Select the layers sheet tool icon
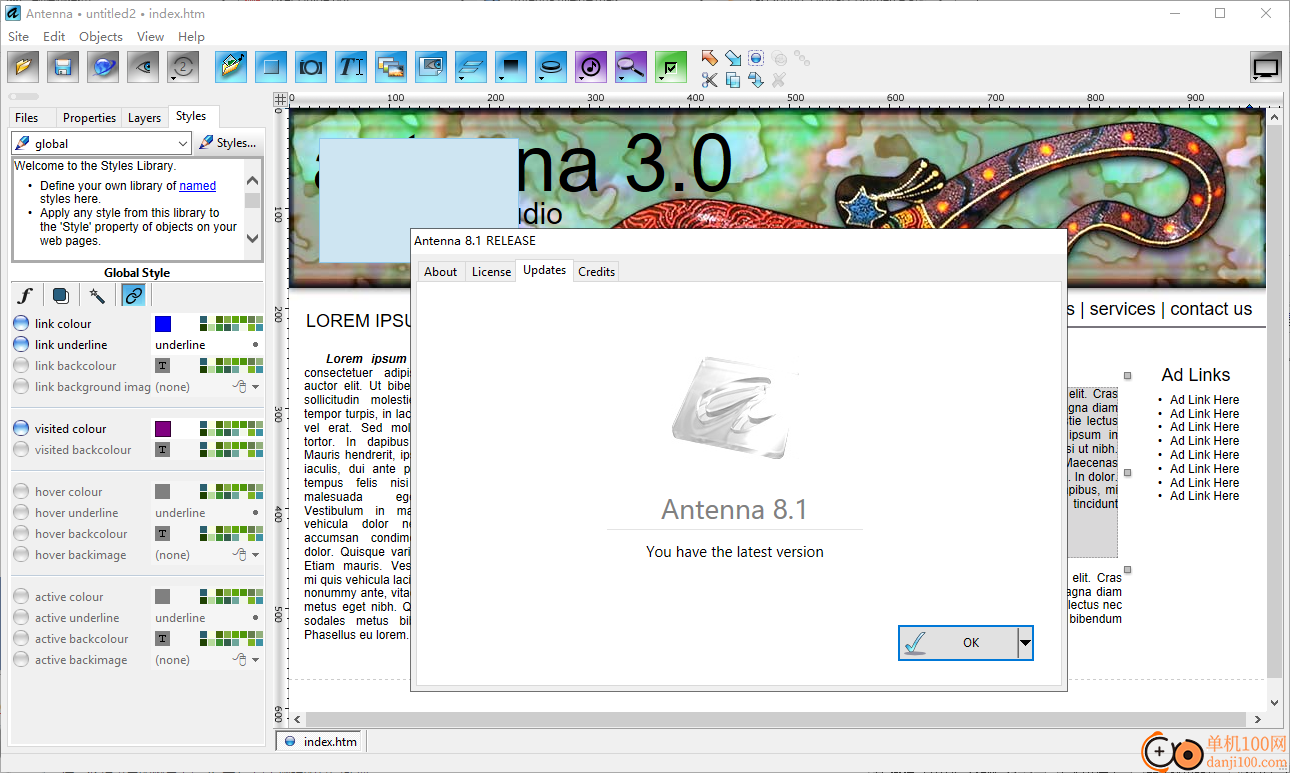This screenshot has width=1290, height=773. tap(471, 67)
